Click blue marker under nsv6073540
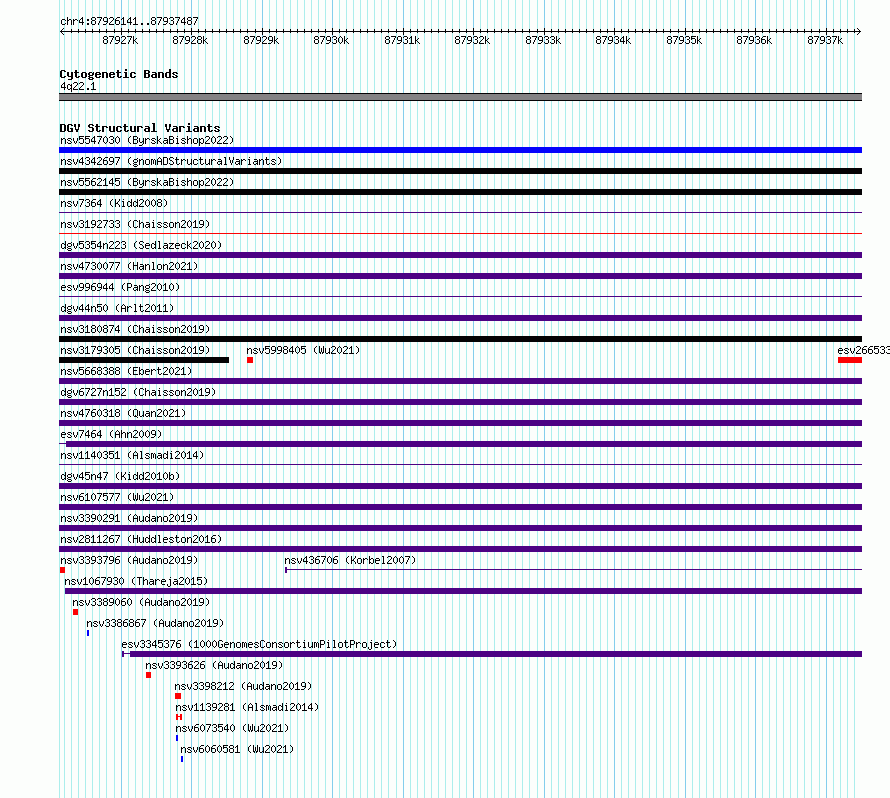 (177, 738)
